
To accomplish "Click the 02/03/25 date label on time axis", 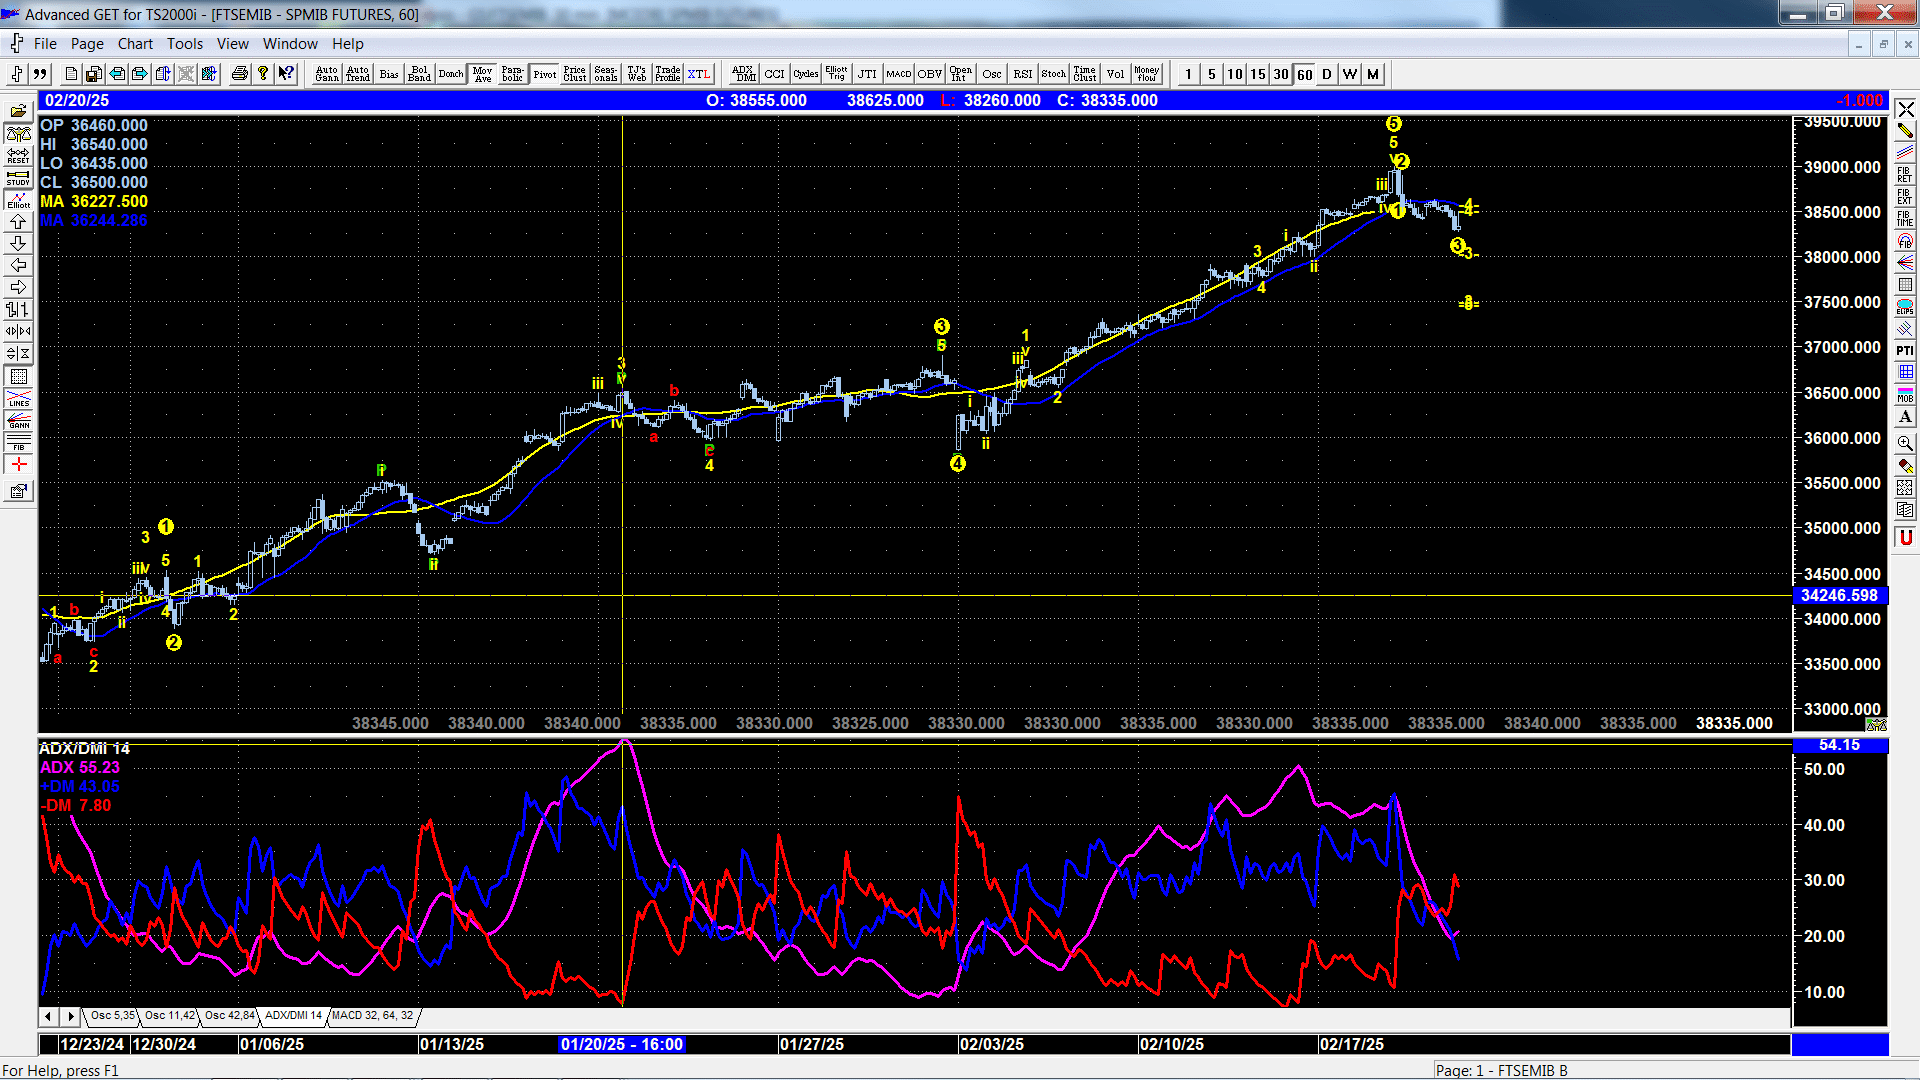I will [992, 1044].
